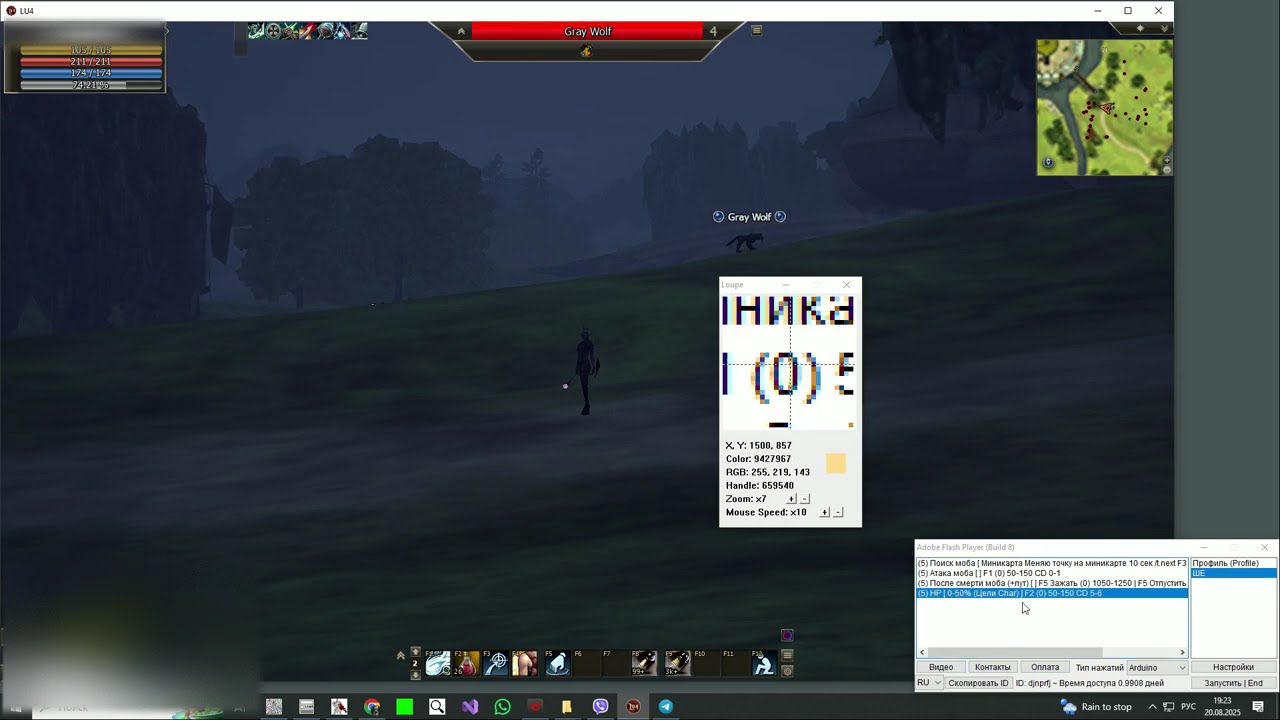Collapse target window with up arrow
This screenshot has height=720, width=1280.
tap(461, 31)
